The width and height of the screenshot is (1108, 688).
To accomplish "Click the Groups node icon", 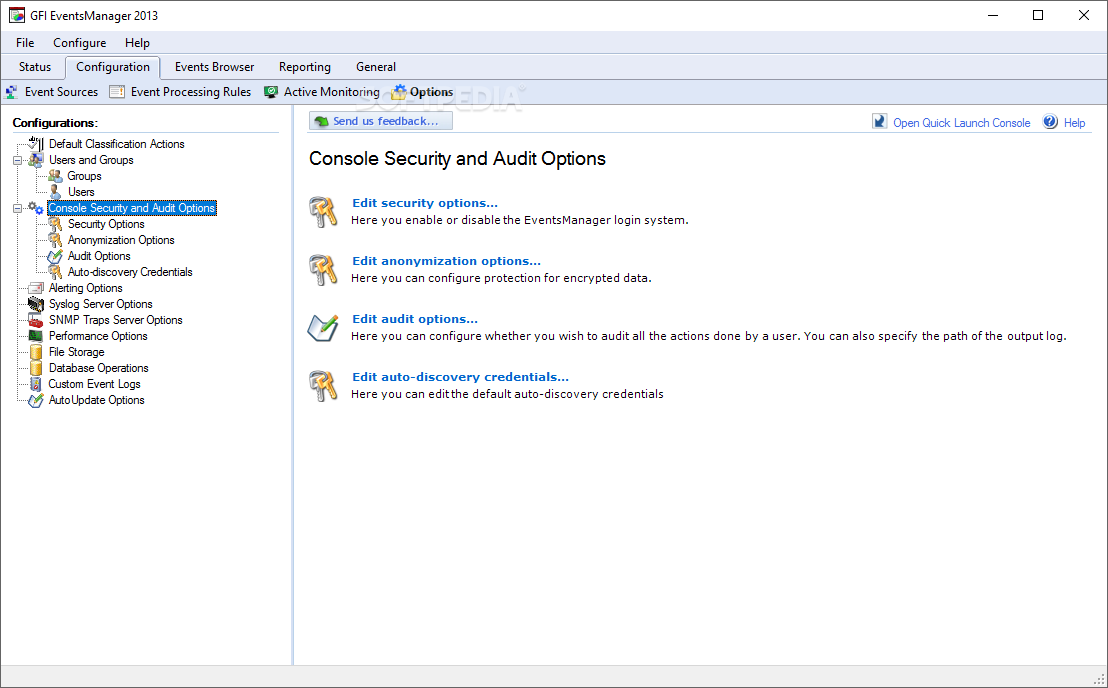I will [55, 176].
